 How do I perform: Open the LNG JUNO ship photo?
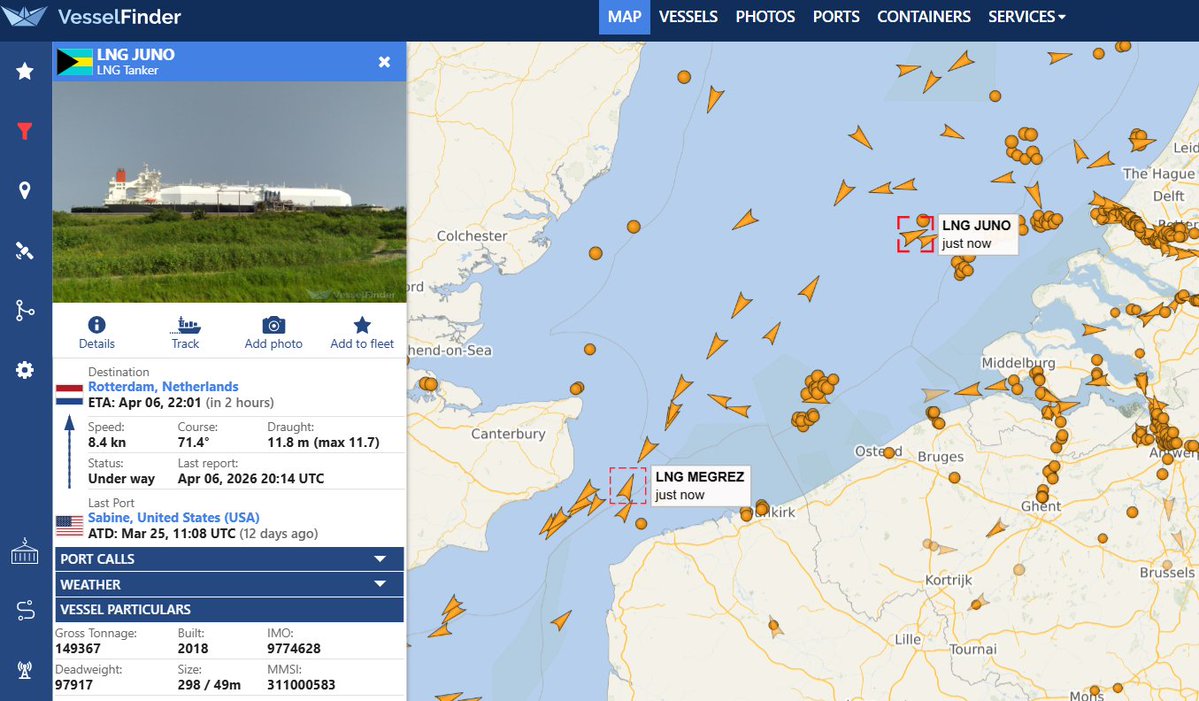click(x=229, y=192)
